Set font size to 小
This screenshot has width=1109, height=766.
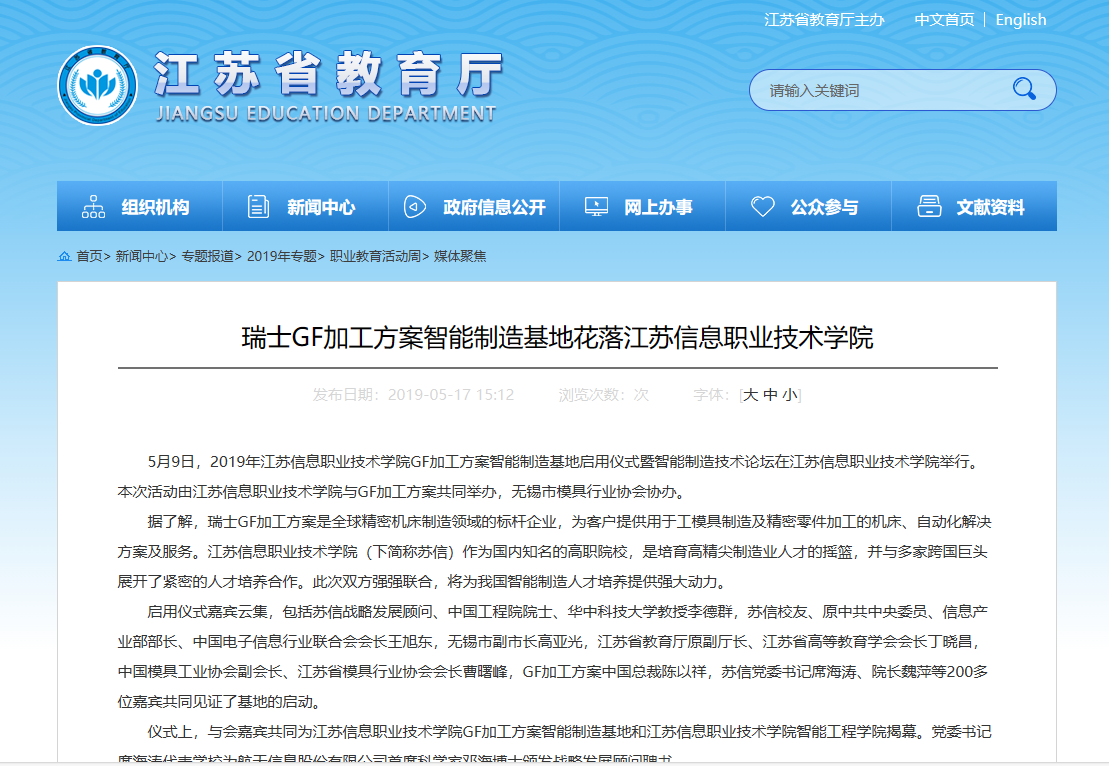pyautogui.click(x=789, y=395)
